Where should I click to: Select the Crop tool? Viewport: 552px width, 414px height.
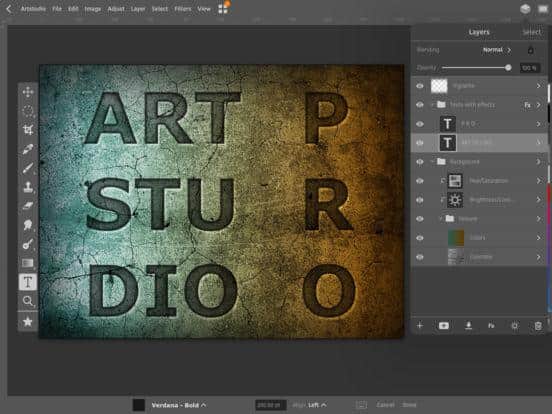tap(28, 130)
